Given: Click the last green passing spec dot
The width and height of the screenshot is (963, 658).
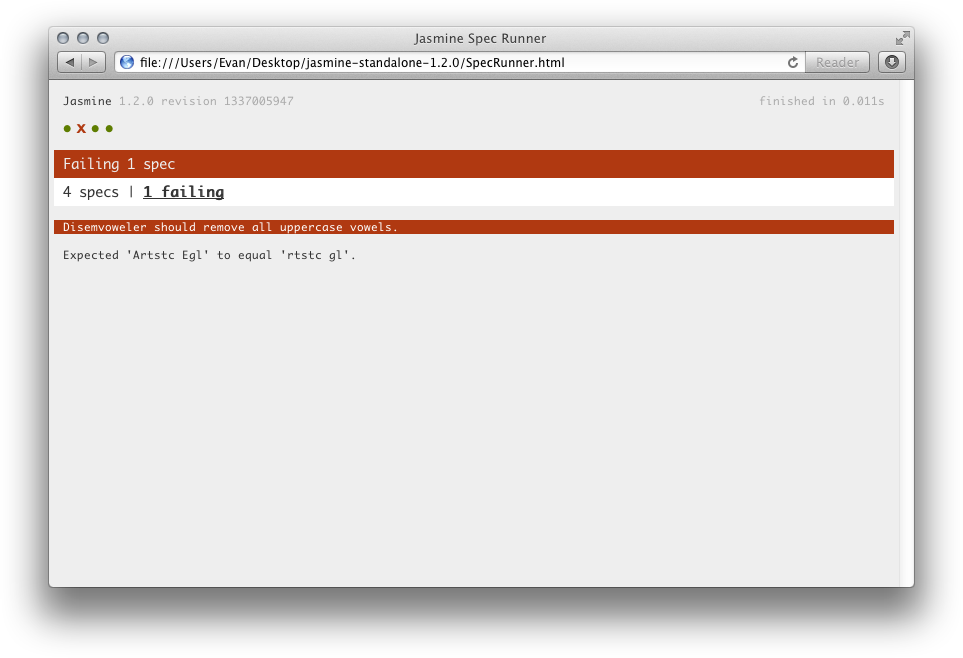Looking at the screenshot, I should pos(109,128).
